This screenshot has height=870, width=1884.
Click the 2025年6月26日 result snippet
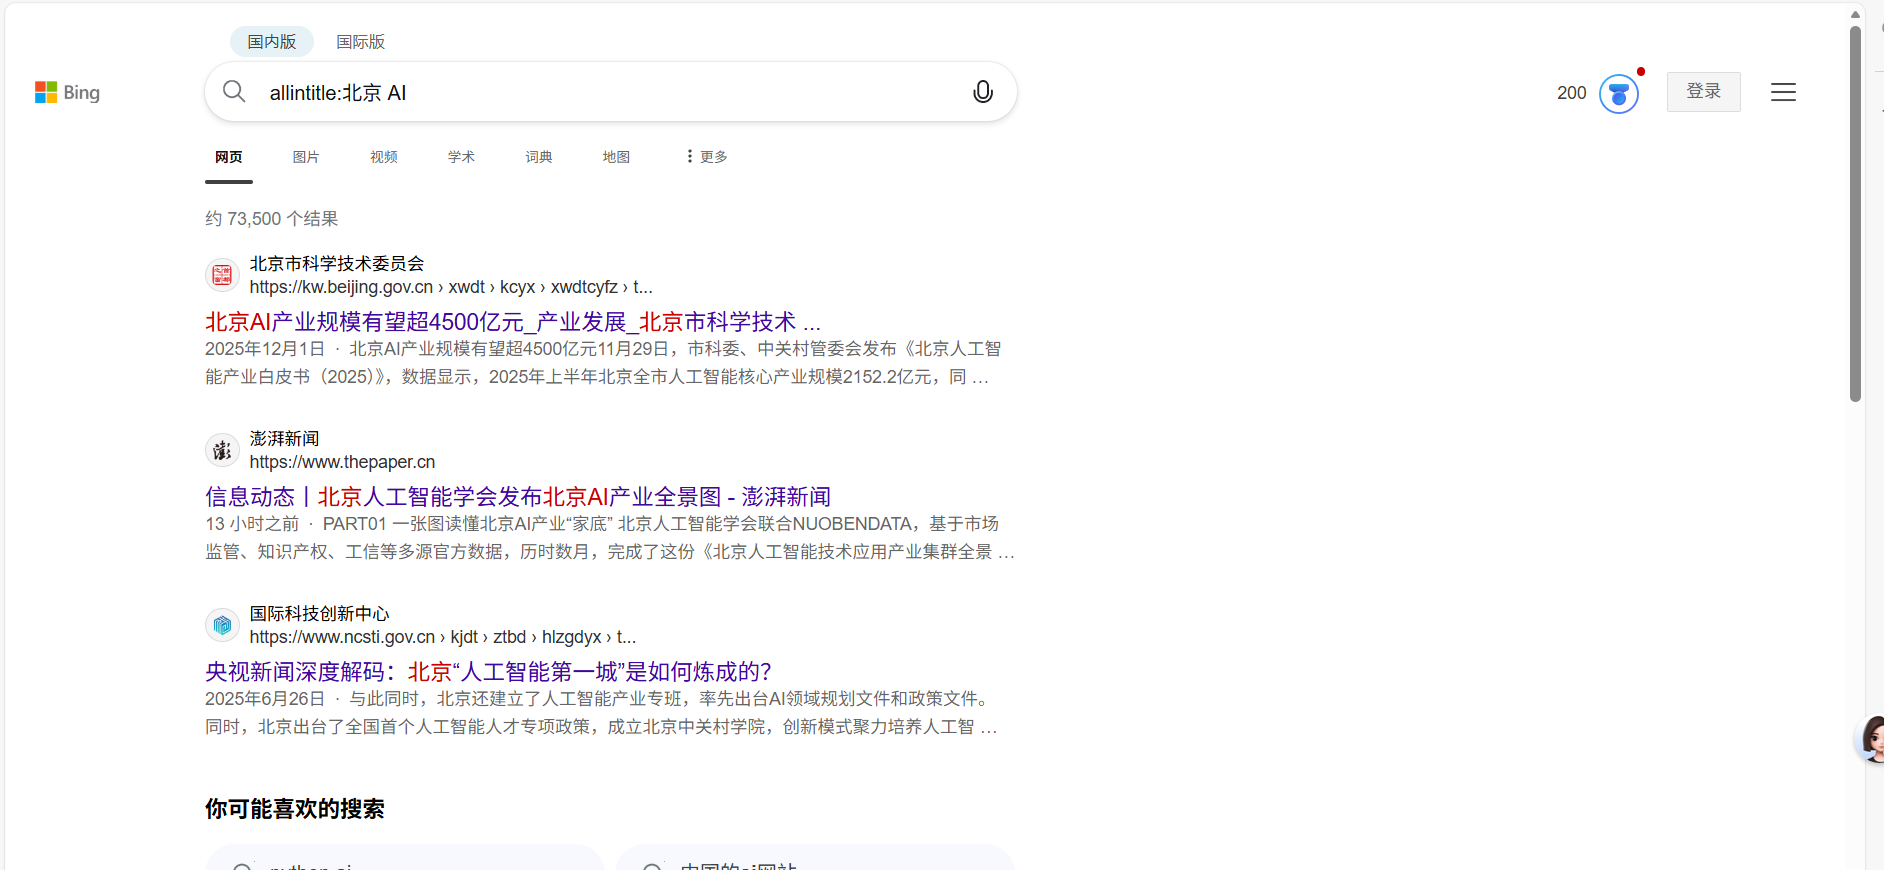click(x=601, y=713)
